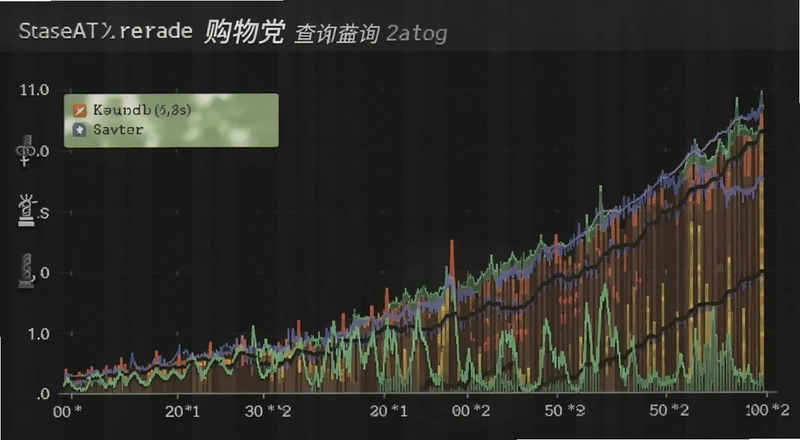The width and height of the screenshot is (800, 440).
Task: Click the 1.0 y-axis label
Action: pyautogui.click(x=38, y=334)
